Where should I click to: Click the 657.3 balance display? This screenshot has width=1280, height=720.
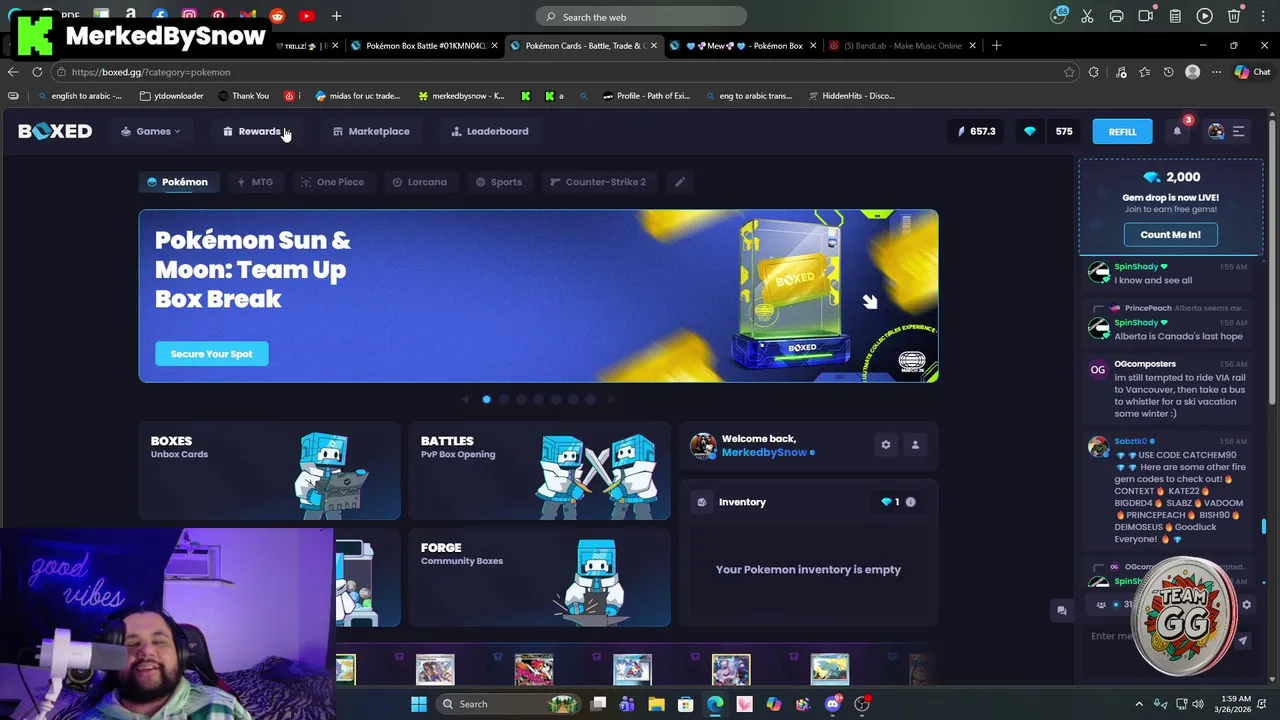[x=977, y=131]
